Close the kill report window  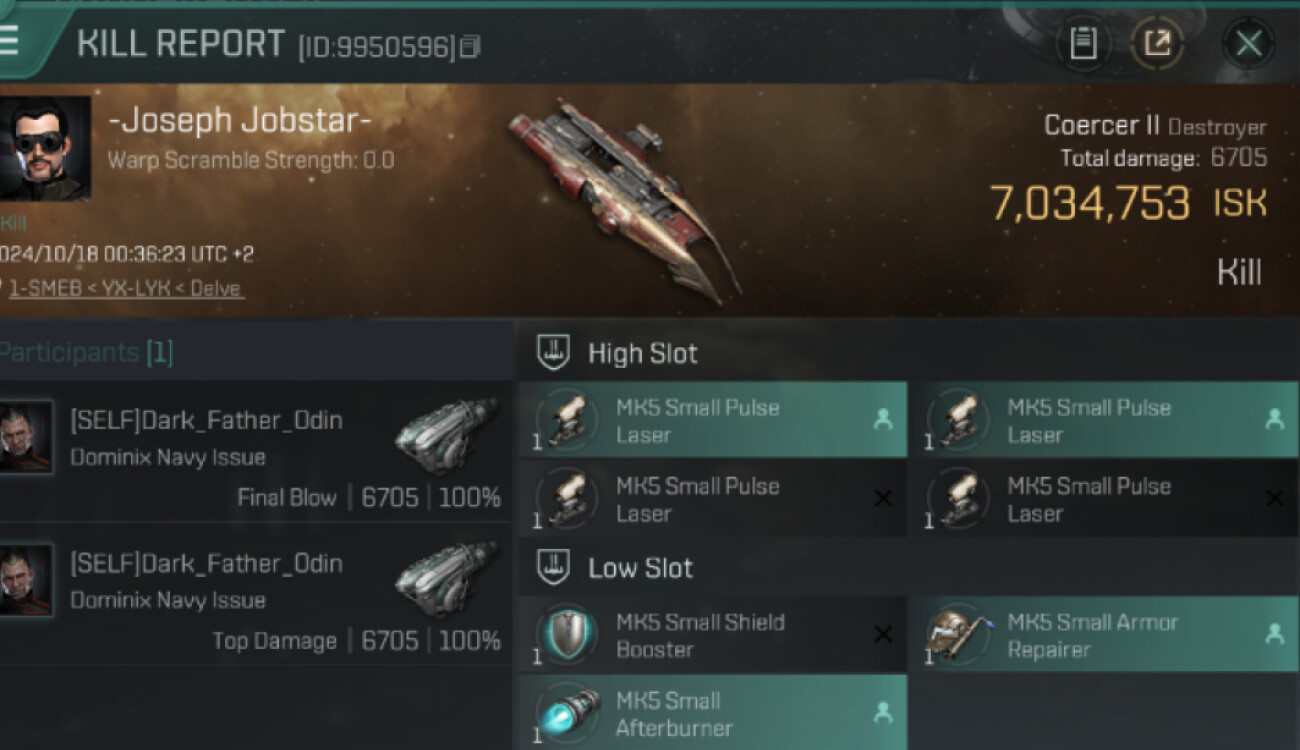click(x=1248, y=43)
